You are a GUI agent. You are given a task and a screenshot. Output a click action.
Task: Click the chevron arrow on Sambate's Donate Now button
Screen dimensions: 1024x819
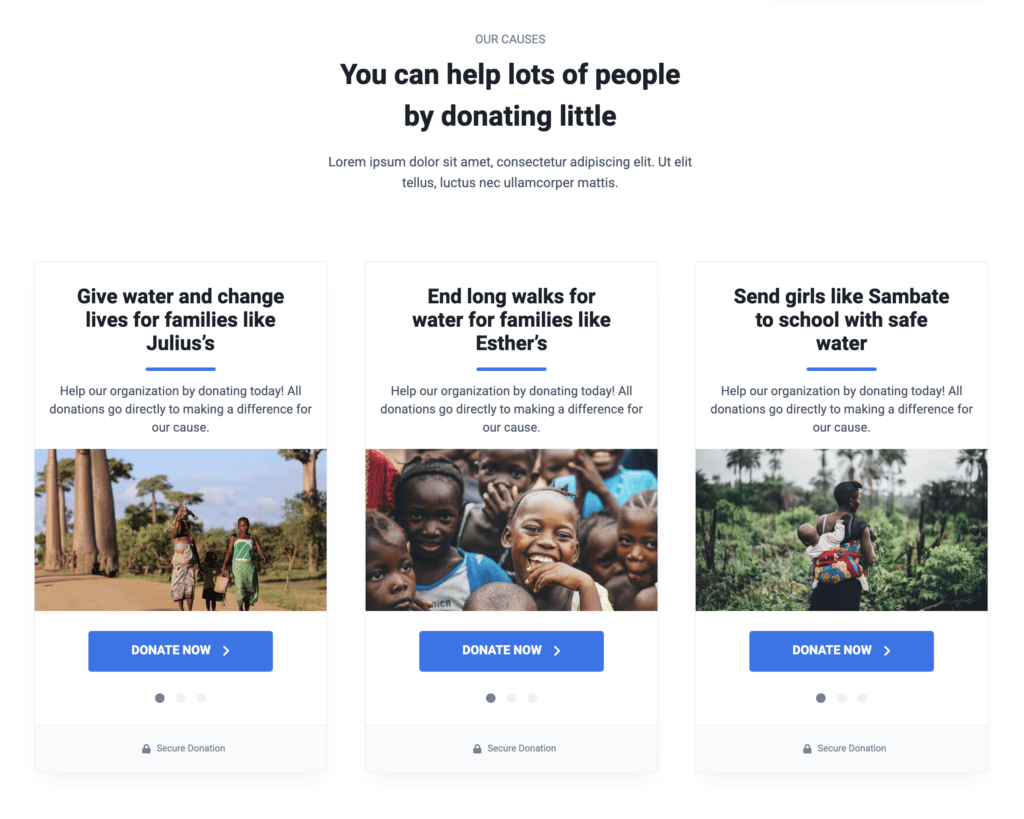[x=887, y=650]
